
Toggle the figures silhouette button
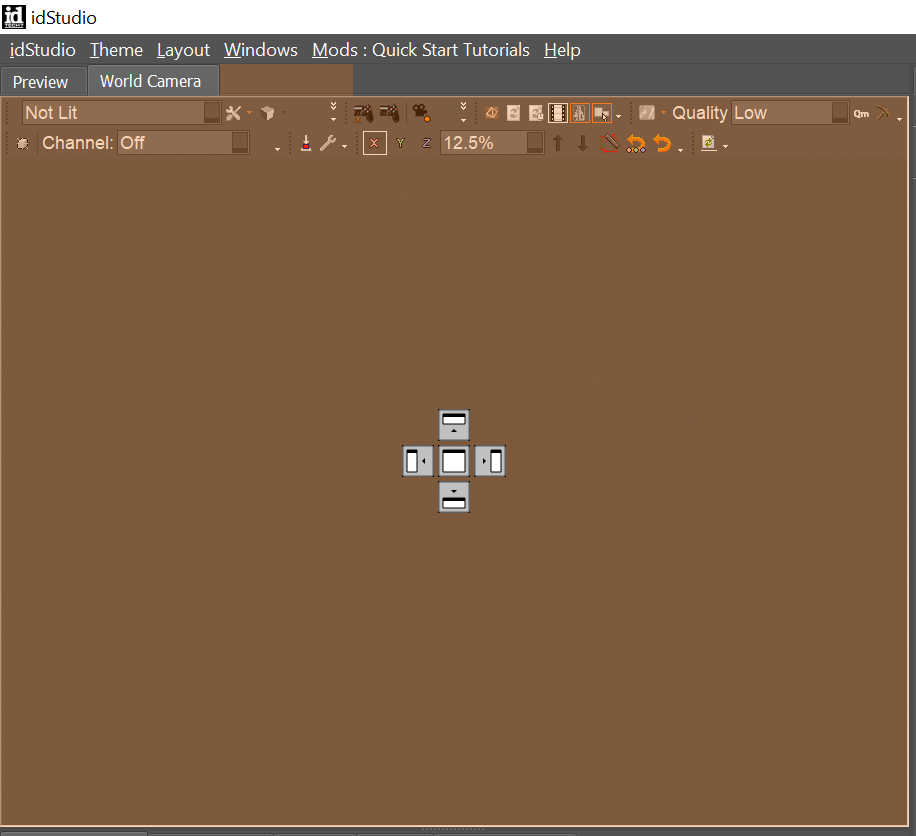pyautogui.click(x=580, y=113)
